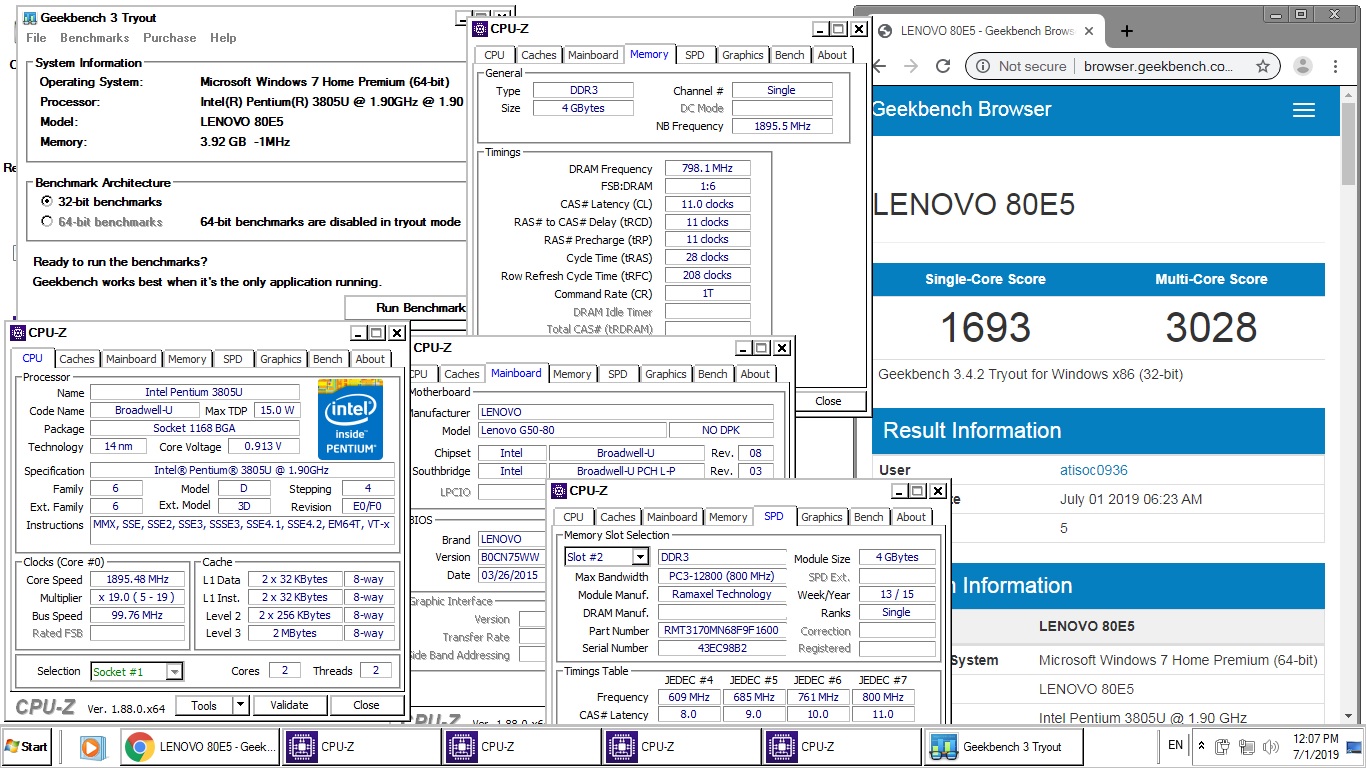Click the Tools button in CPU-Z
The width and height of the screenshot is (1366, 768).
[204, 705]
